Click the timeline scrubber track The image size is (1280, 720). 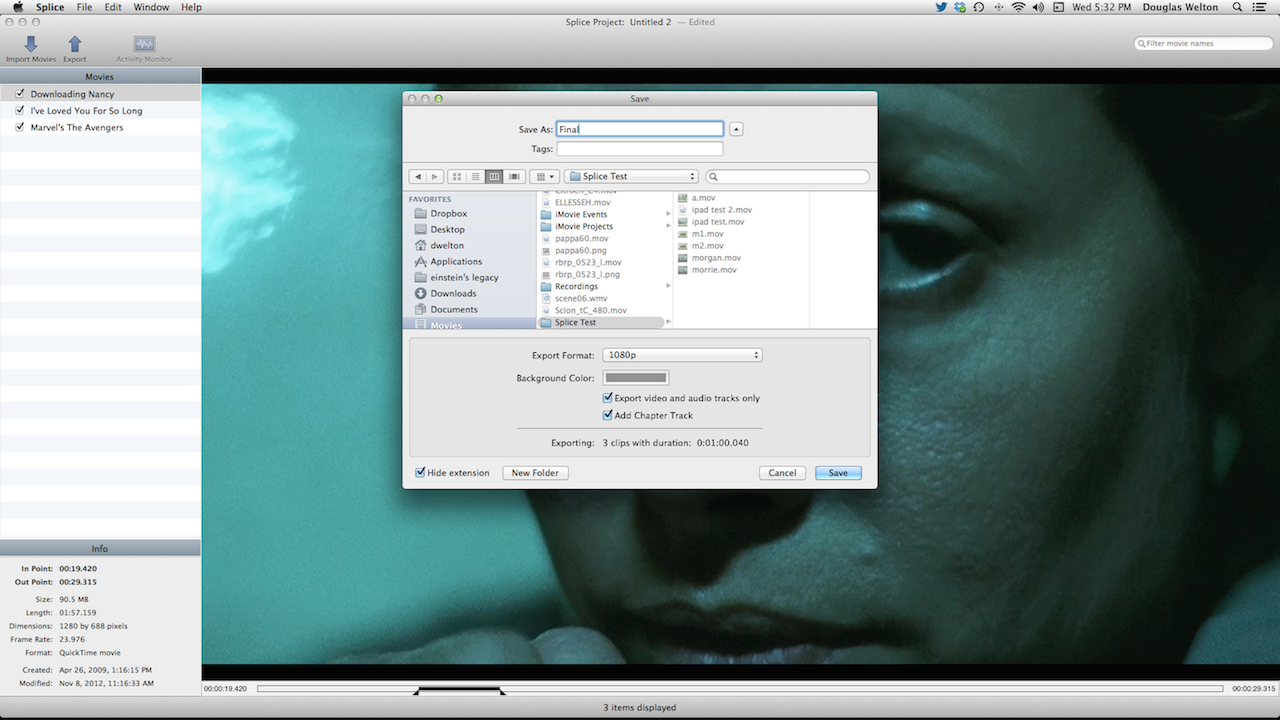740,688
